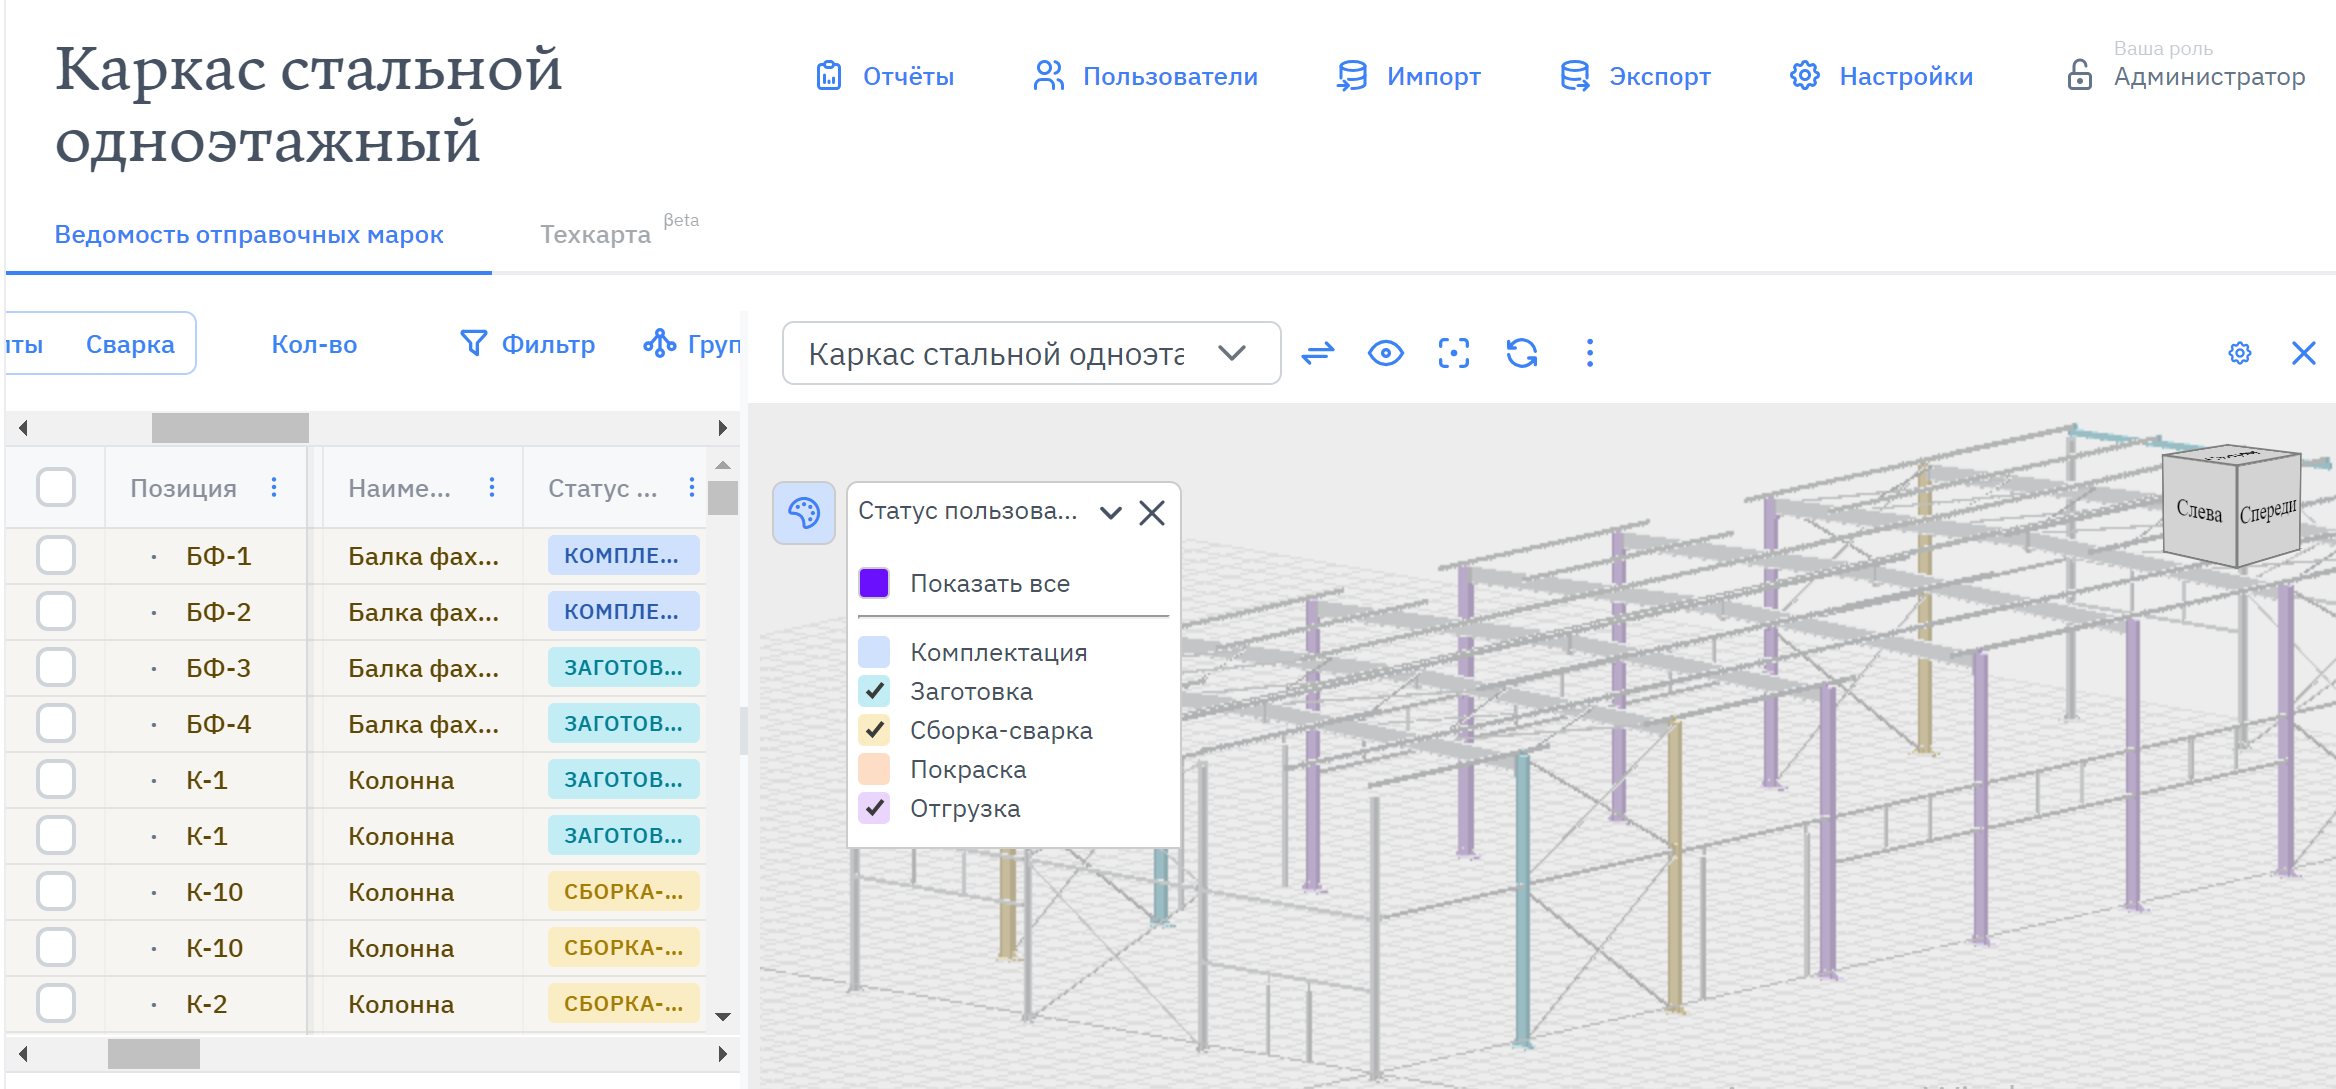Click the focus frame icon
This screenshot has height=1089, width=2336.
1454,353
